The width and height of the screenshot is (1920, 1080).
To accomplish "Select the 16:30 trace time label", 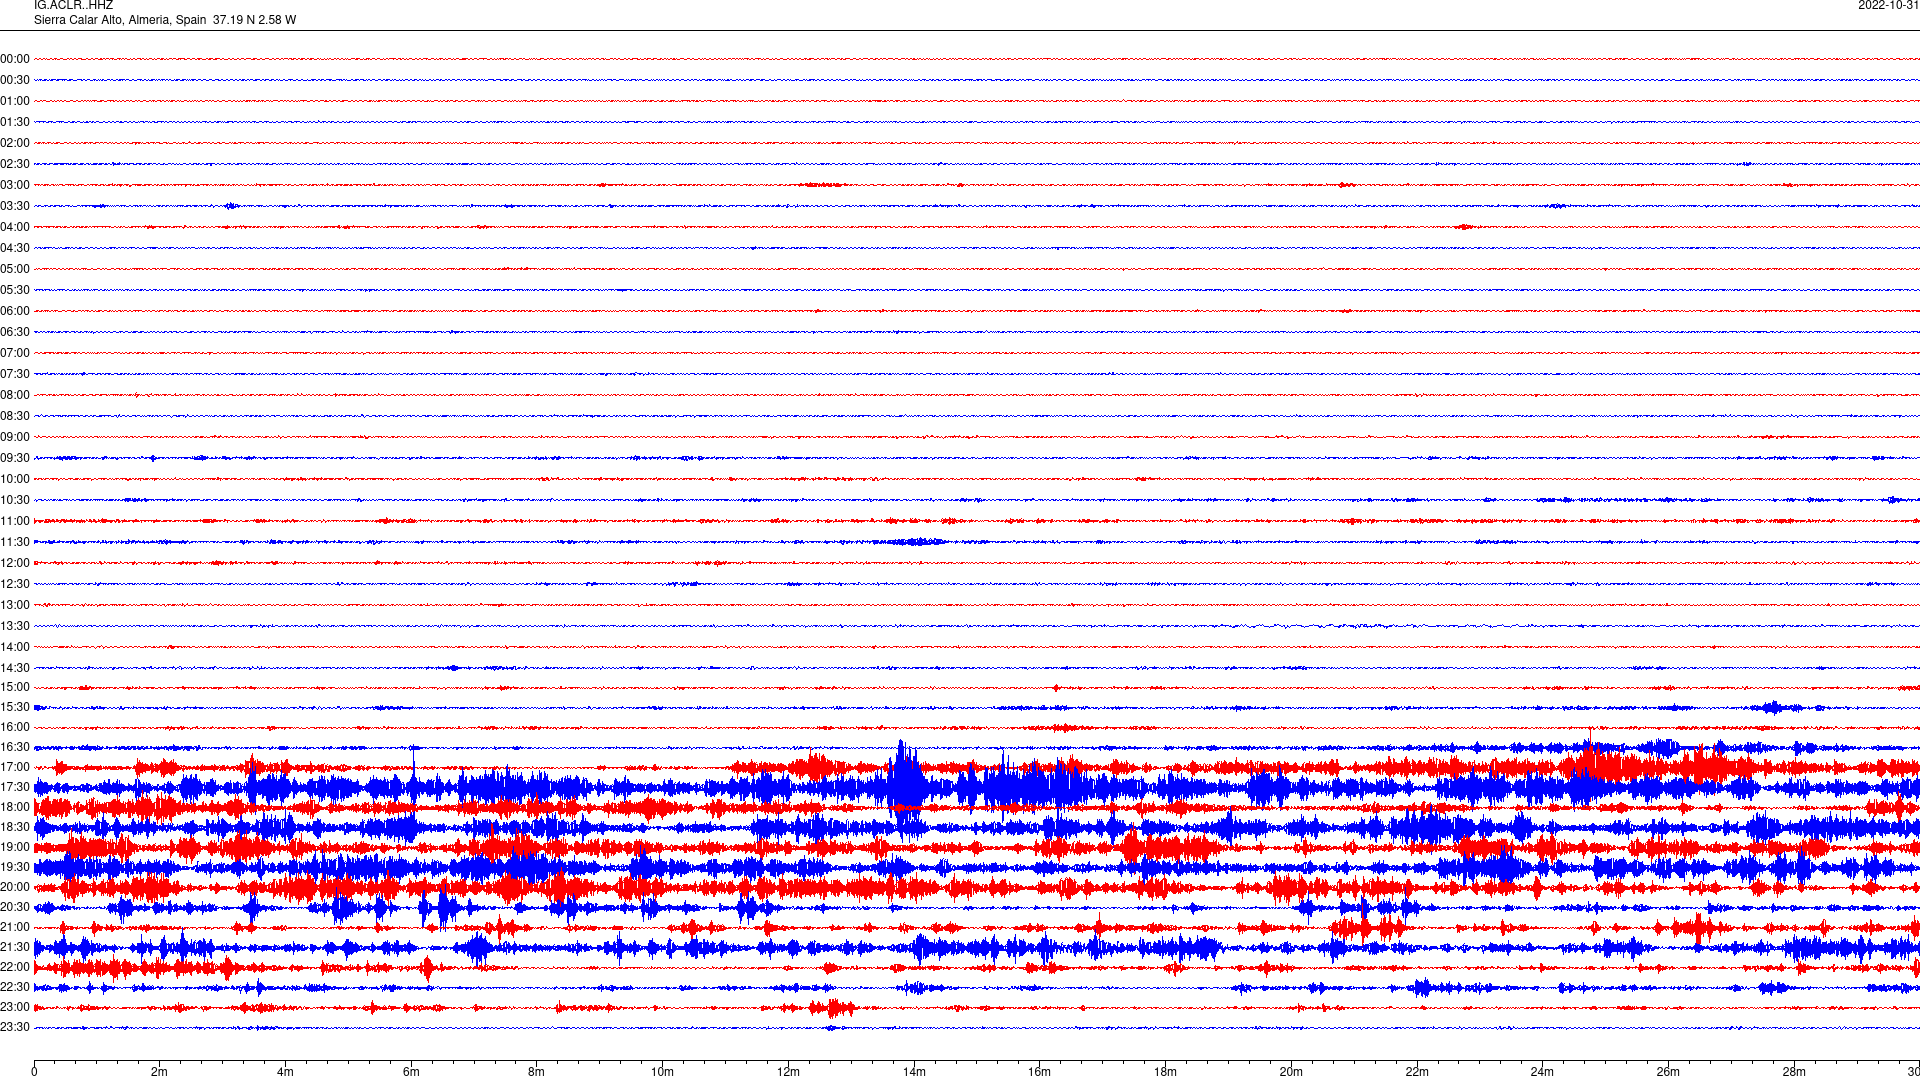I will pyautogui.click(x=15, y=747).
